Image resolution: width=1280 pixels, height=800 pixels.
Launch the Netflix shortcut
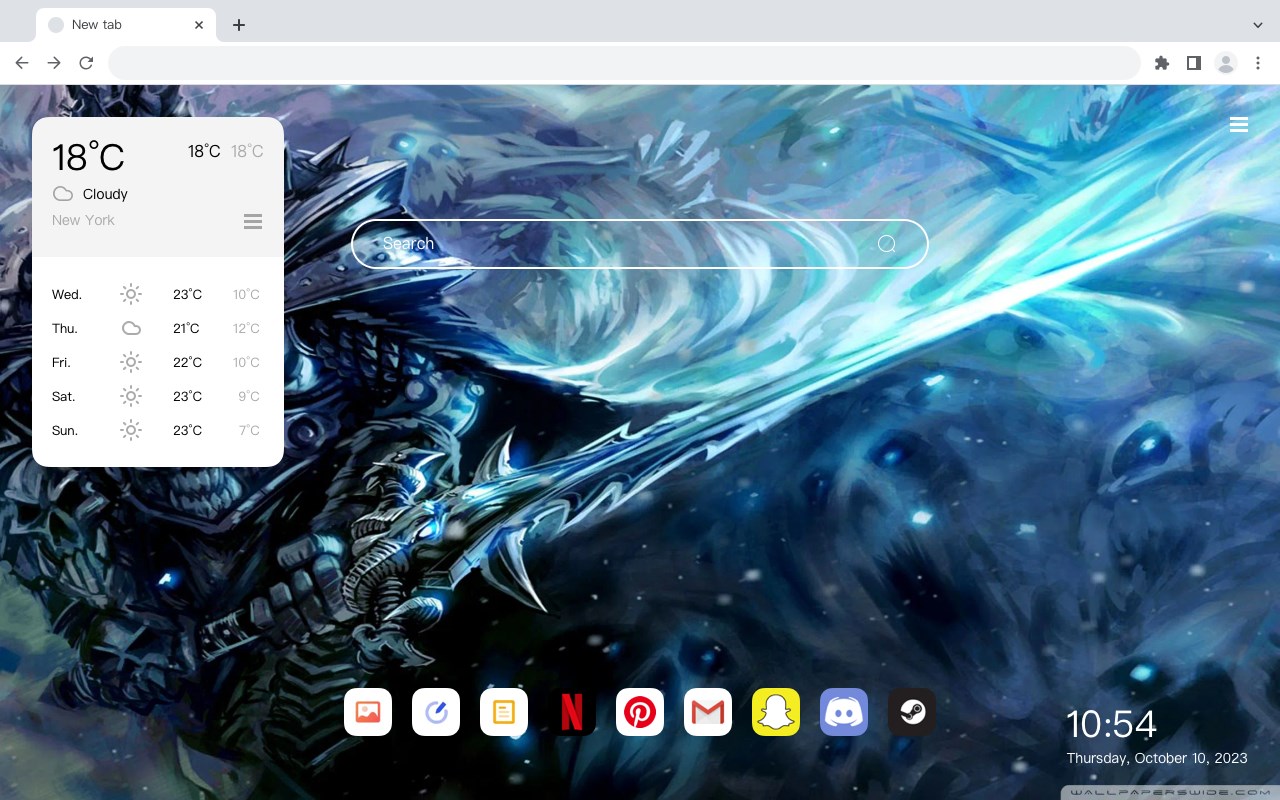[572, 712]
